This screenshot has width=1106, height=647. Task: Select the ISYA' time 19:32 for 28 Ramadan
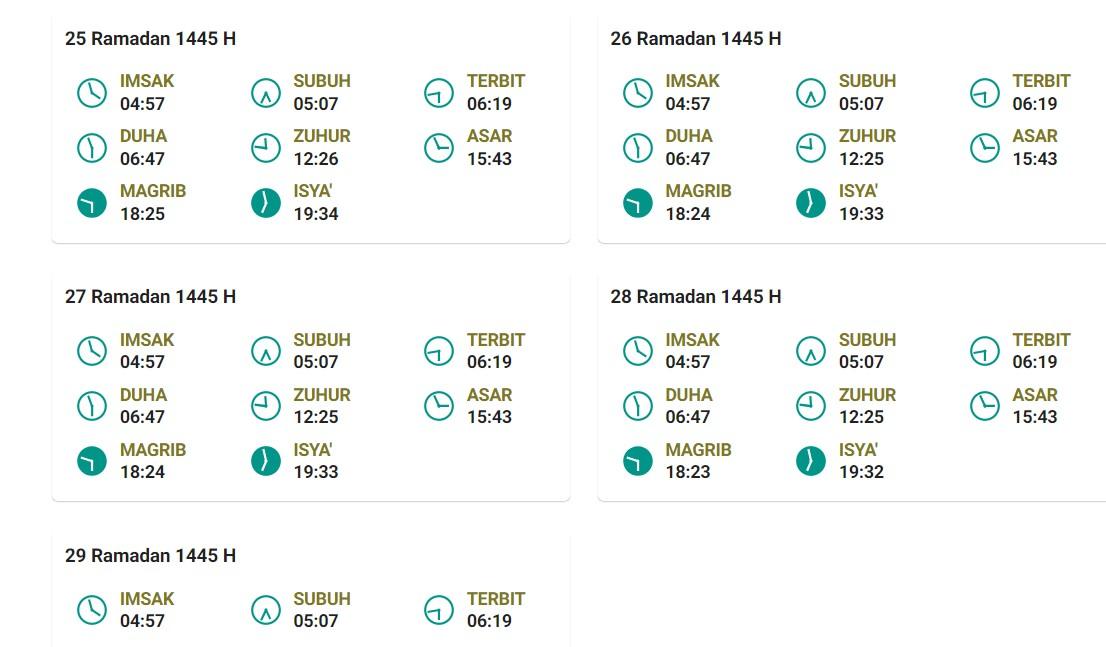861,471
